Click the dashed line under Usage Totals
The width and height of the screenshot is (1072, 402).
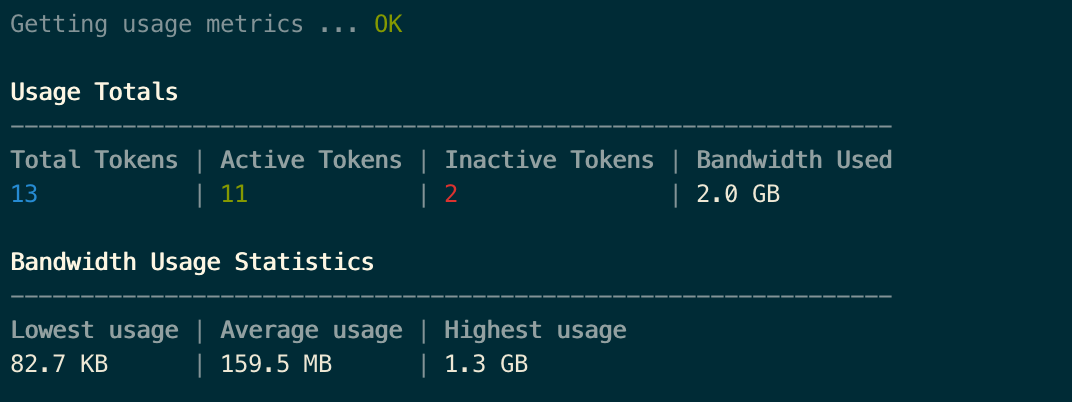[x=451, y=126]
